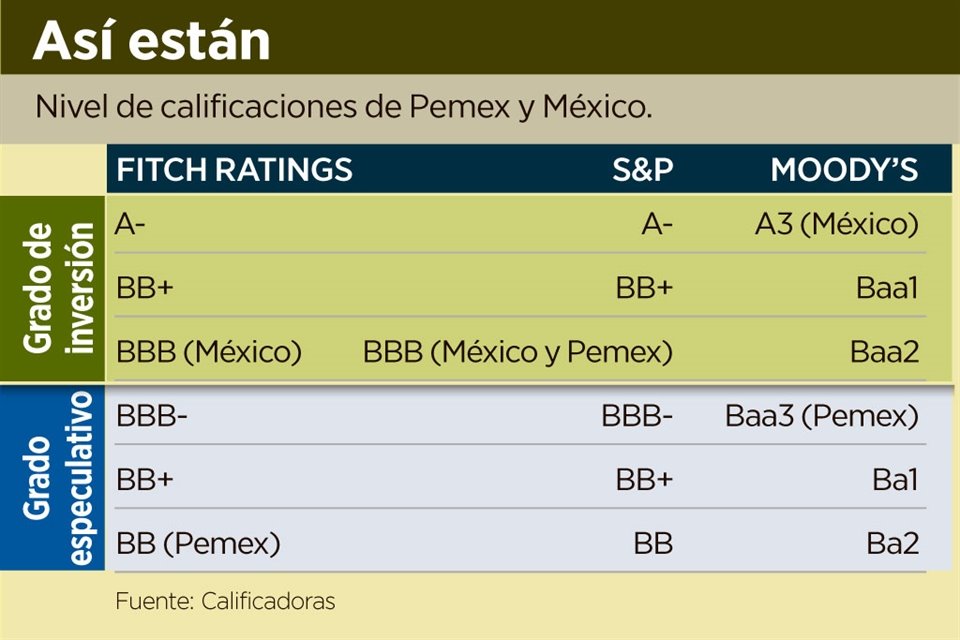The width and height of the screenshot is (960, 640).
Task: Click the FITCH RATINGS column header
Action: pos(235,170)
